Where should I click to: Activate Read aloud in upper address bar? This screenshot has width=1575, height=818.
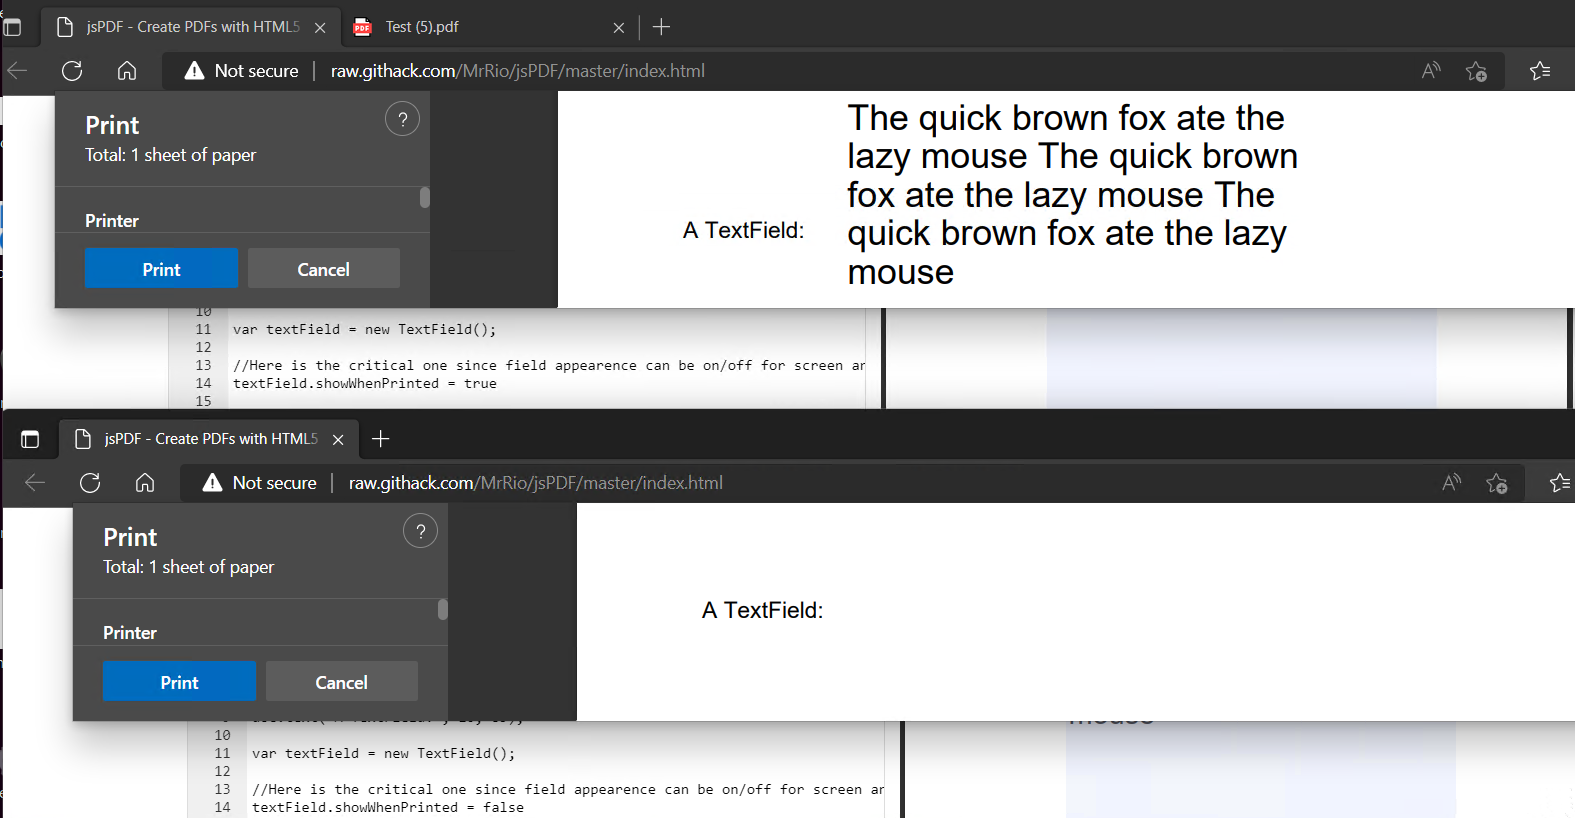(1432, 70)
